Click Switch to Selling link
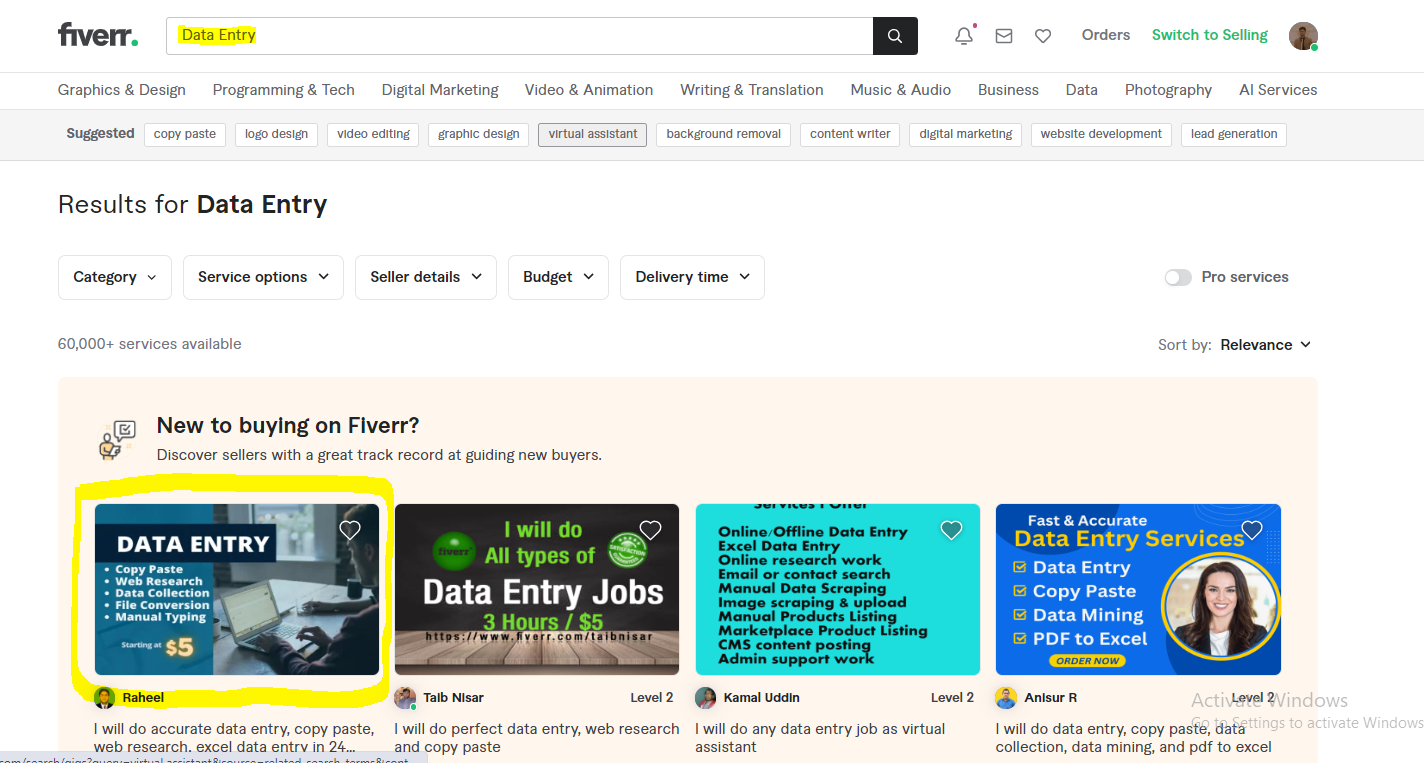The width and height of the screenshot is (1424, 763). pyautogui.click(x=1210, y=35)
